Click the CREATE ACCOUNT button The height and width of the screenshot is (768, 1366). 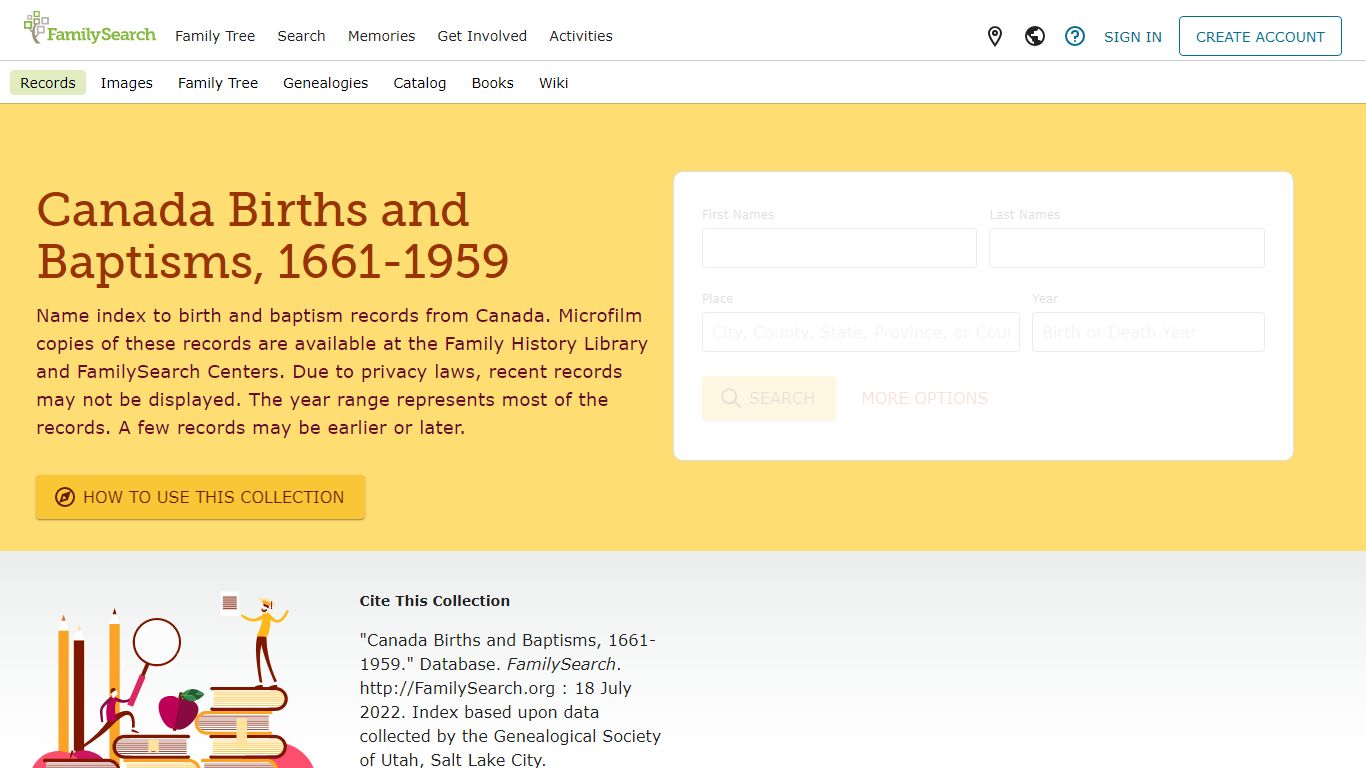[1260, 36]
